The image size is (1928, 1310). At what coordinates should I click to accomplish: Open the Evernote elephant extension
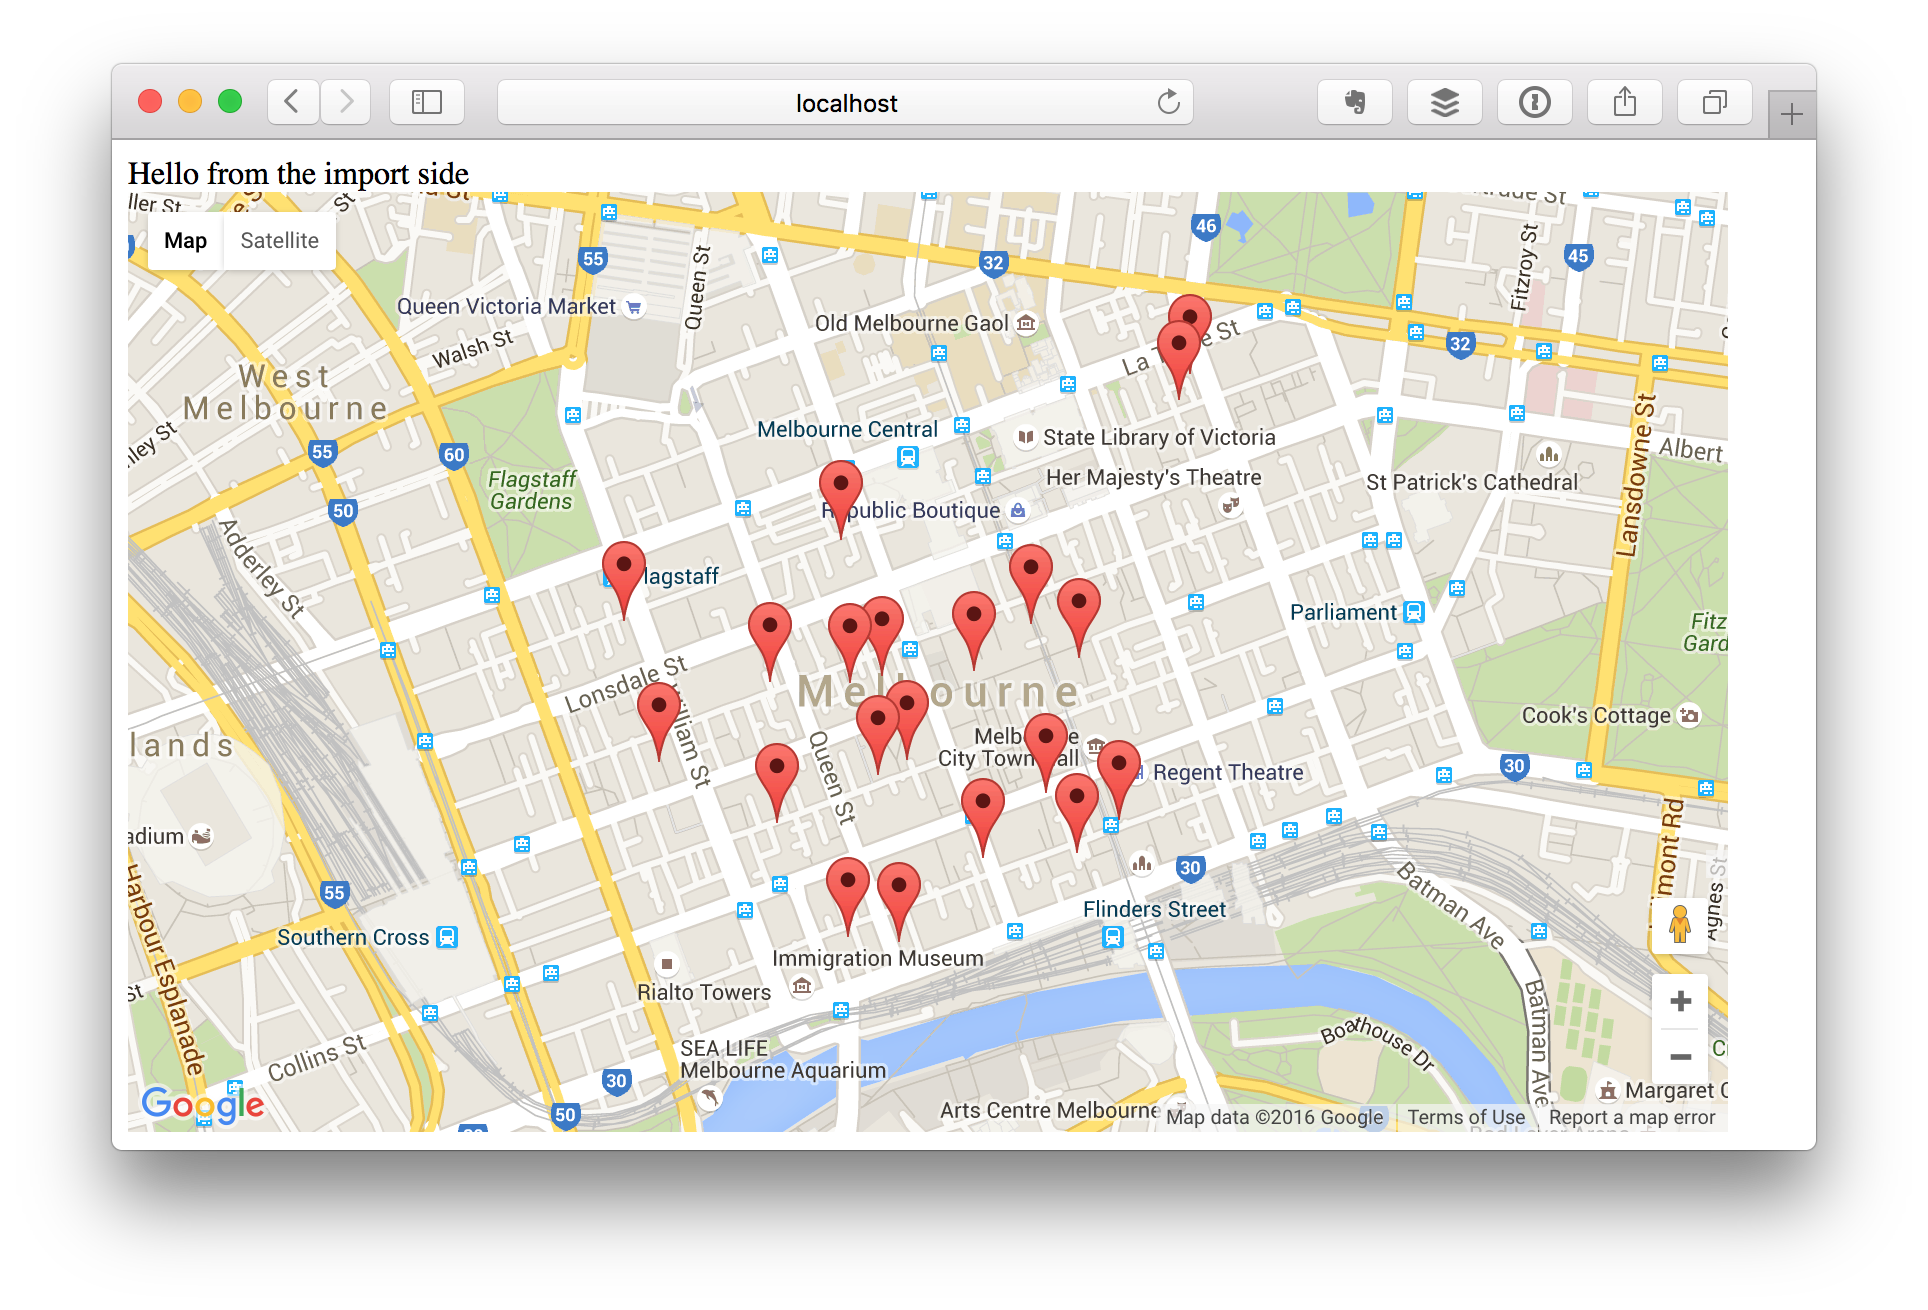coord(1355,102)
